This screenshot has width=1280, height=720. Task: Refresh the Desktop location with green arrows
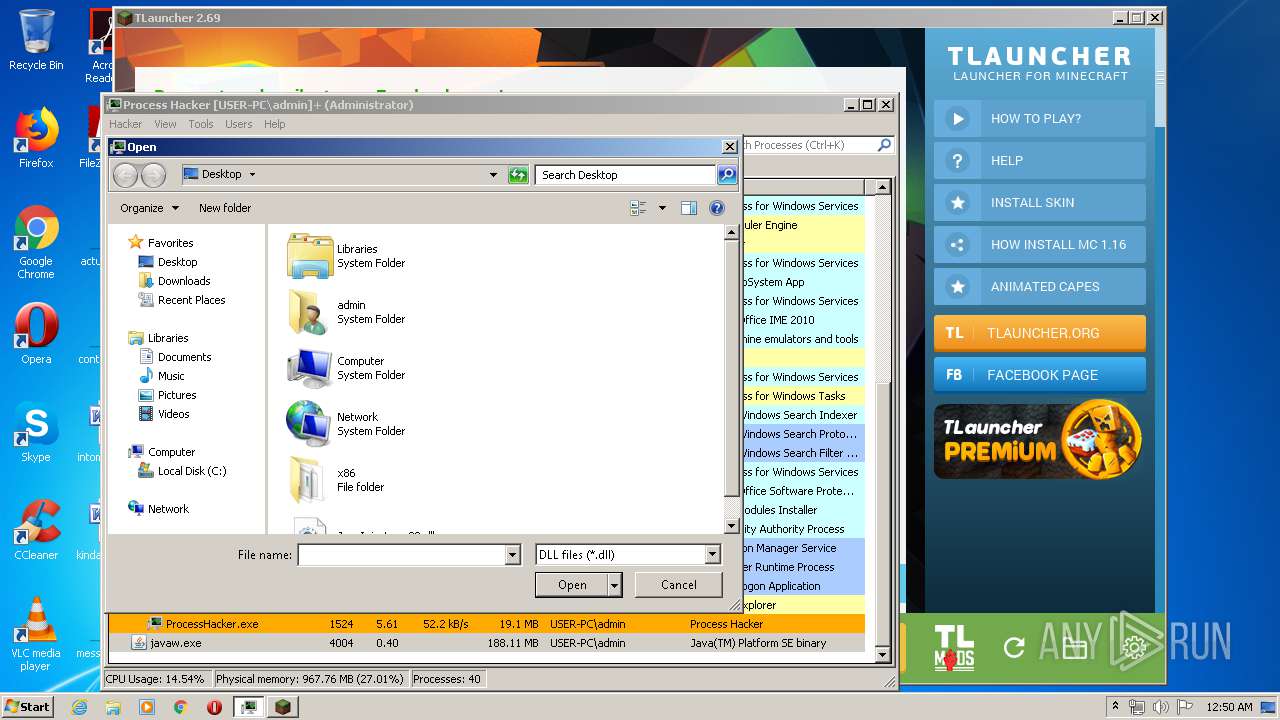(518, 175)
